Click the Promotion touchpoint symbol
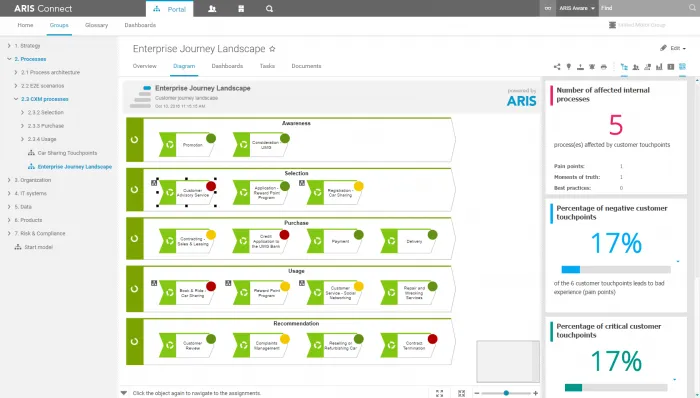 [x=188, y=145]
